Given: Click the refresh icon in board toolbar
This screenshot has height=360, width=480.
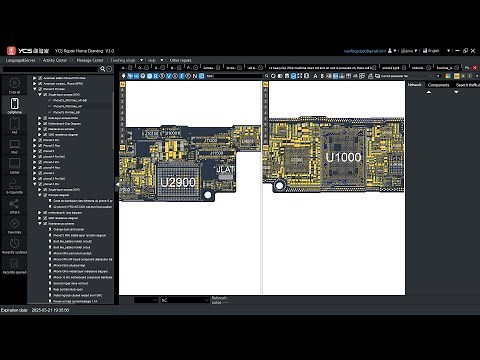Looking at the screenshot, I should point(273,76).
